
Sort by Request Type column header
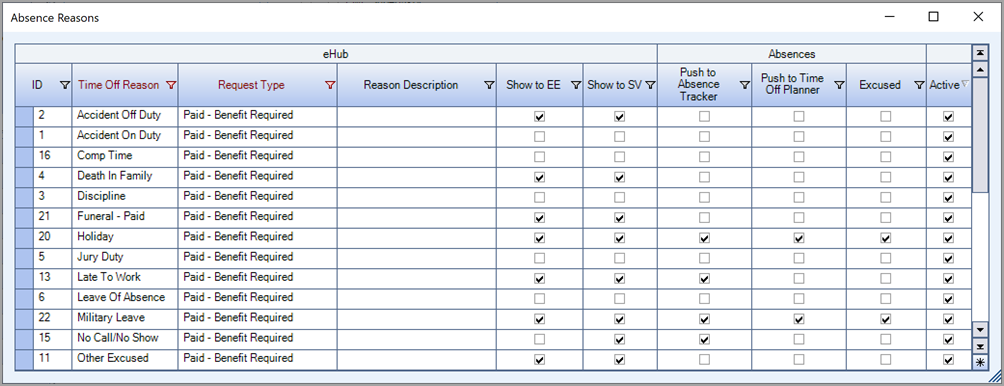tap(251, 84)
